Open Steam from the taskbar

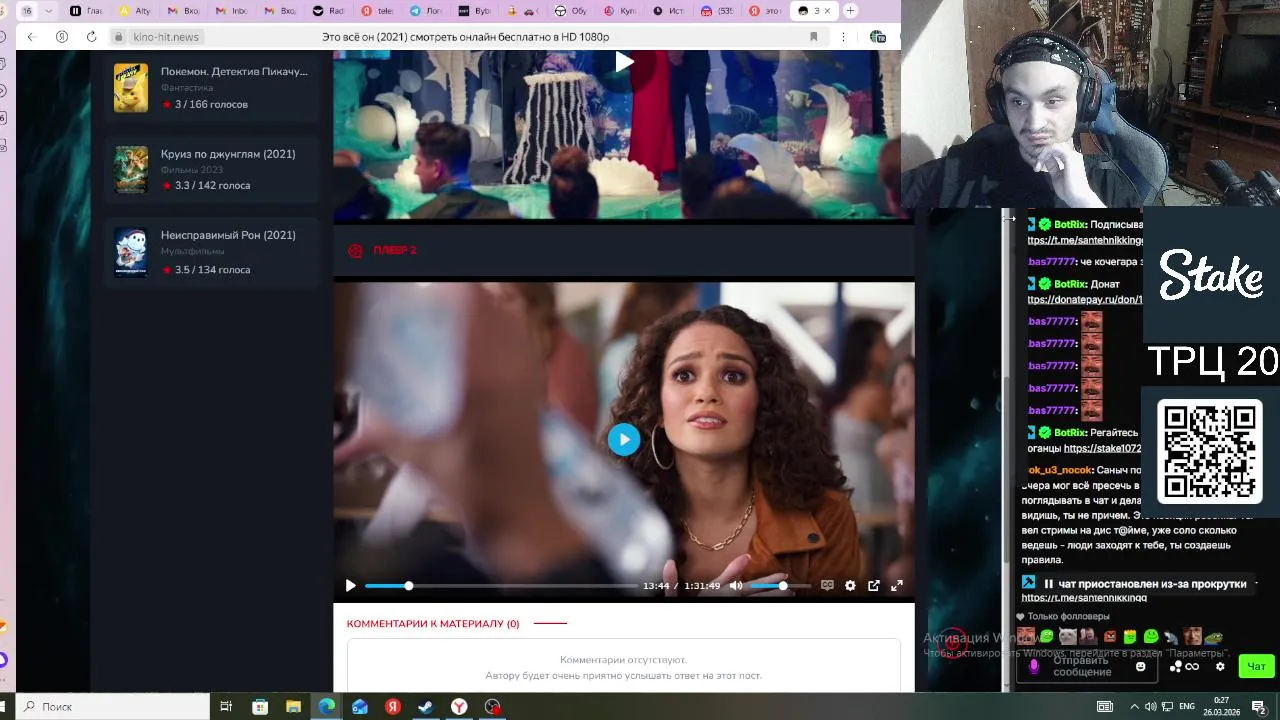click(x=426, y=706)
